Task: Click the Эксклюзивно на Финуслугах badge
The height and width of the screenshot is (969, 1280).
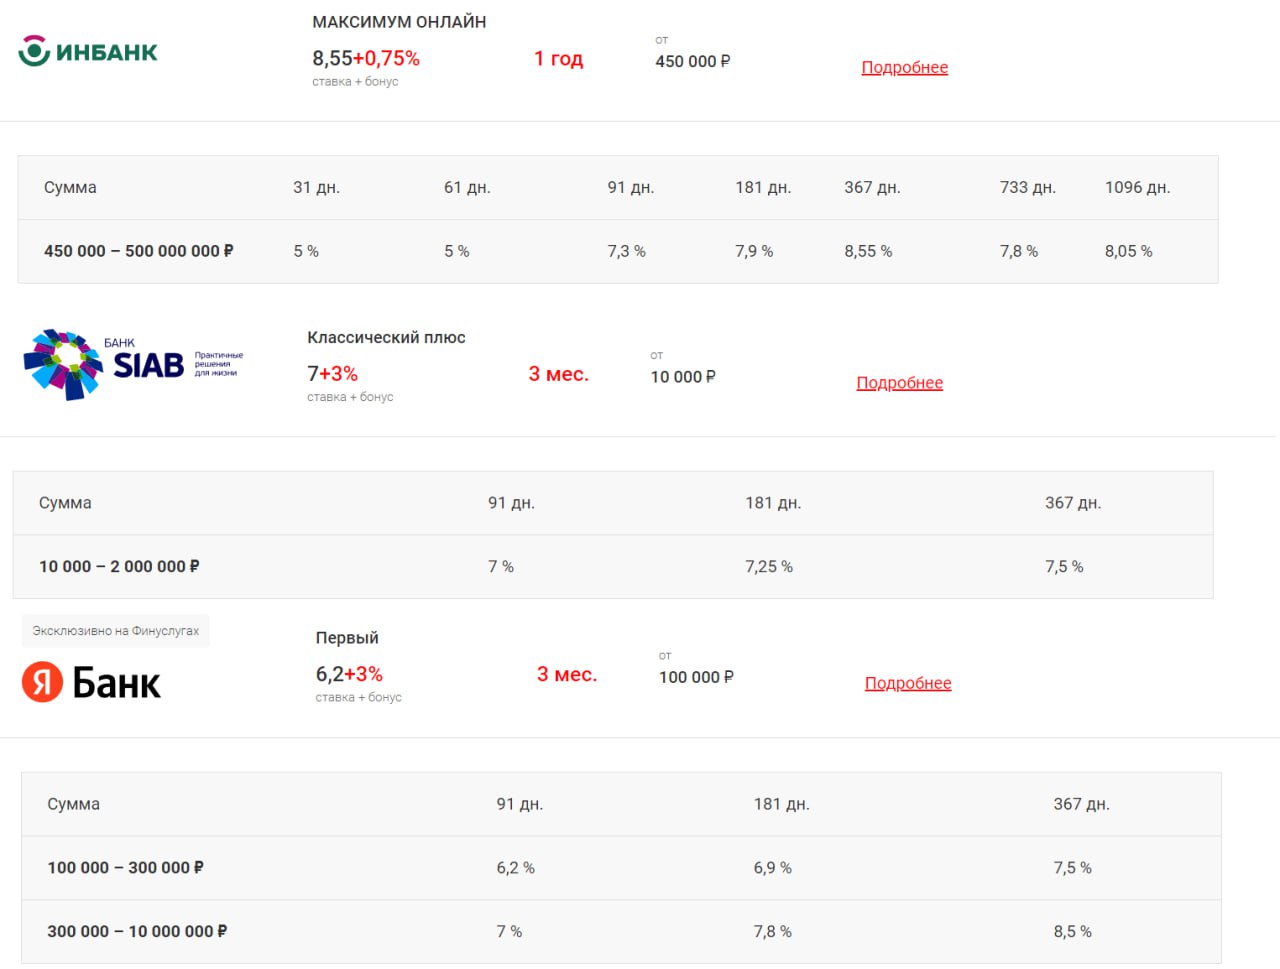Action: tap(116, 631)
